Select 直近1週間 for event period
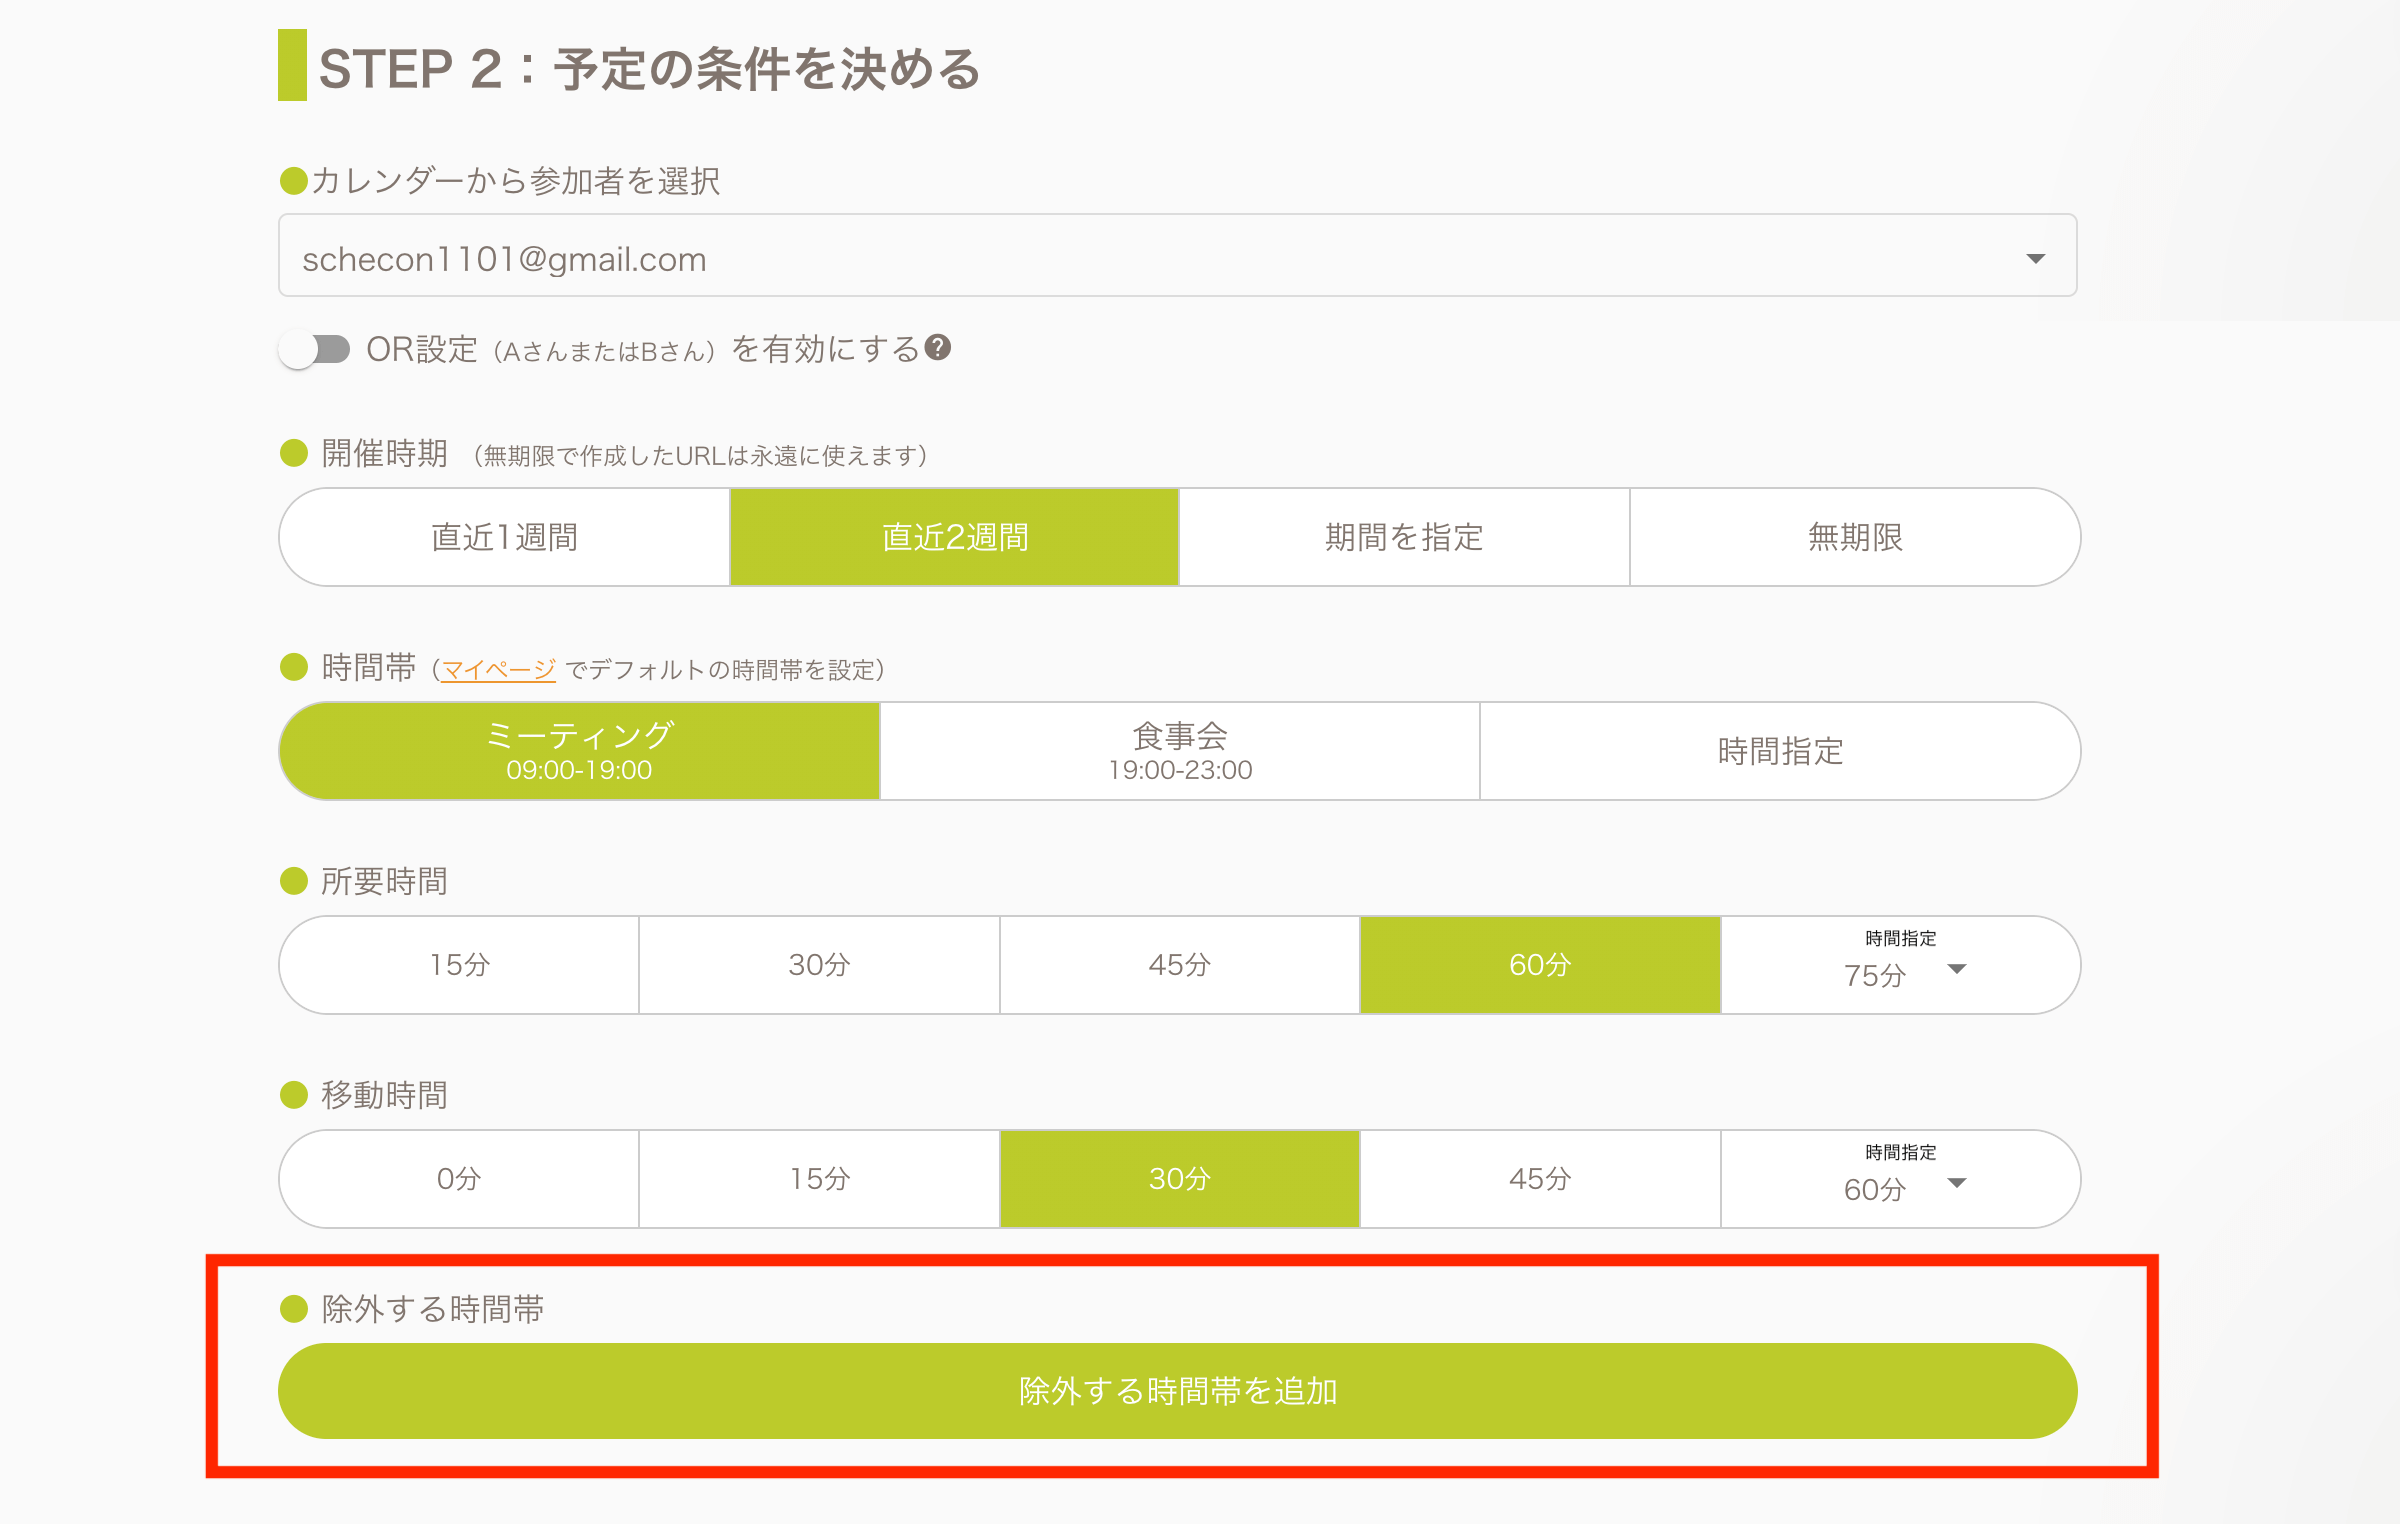 pos(504,537)
